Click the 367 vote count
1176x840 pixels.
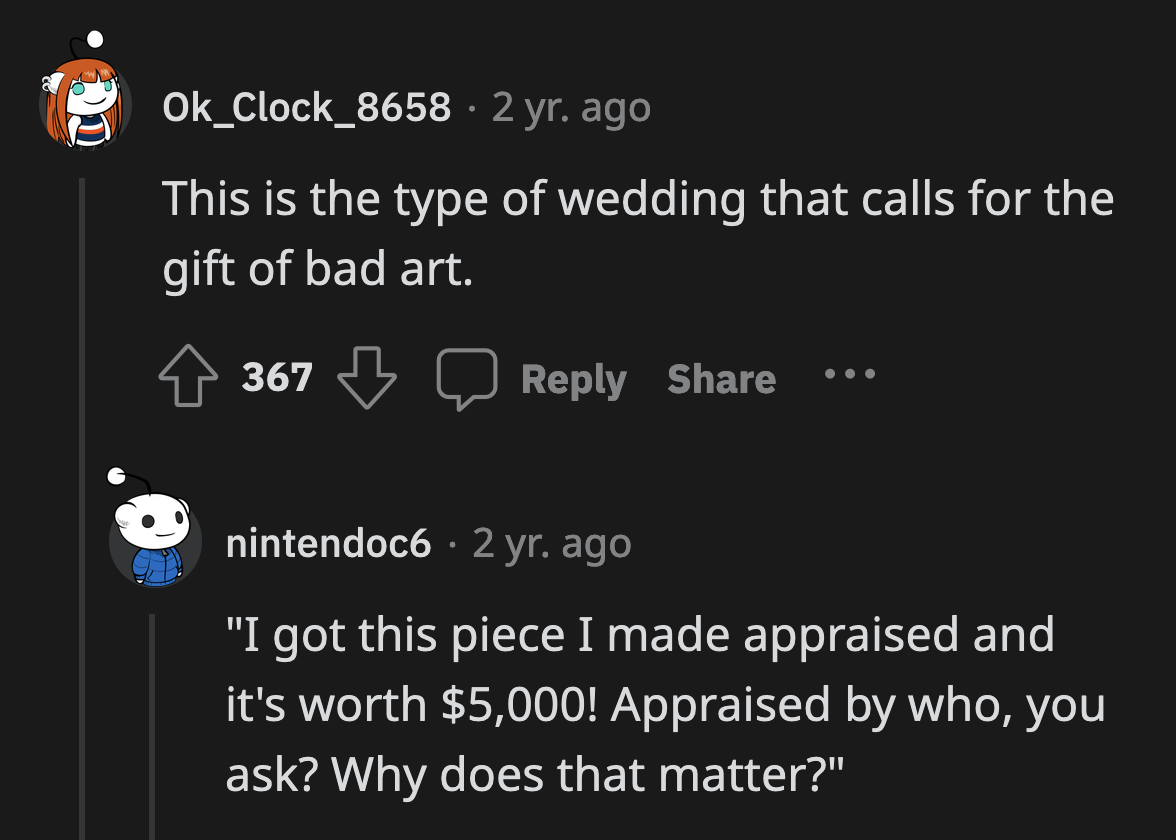coord(277,378)
